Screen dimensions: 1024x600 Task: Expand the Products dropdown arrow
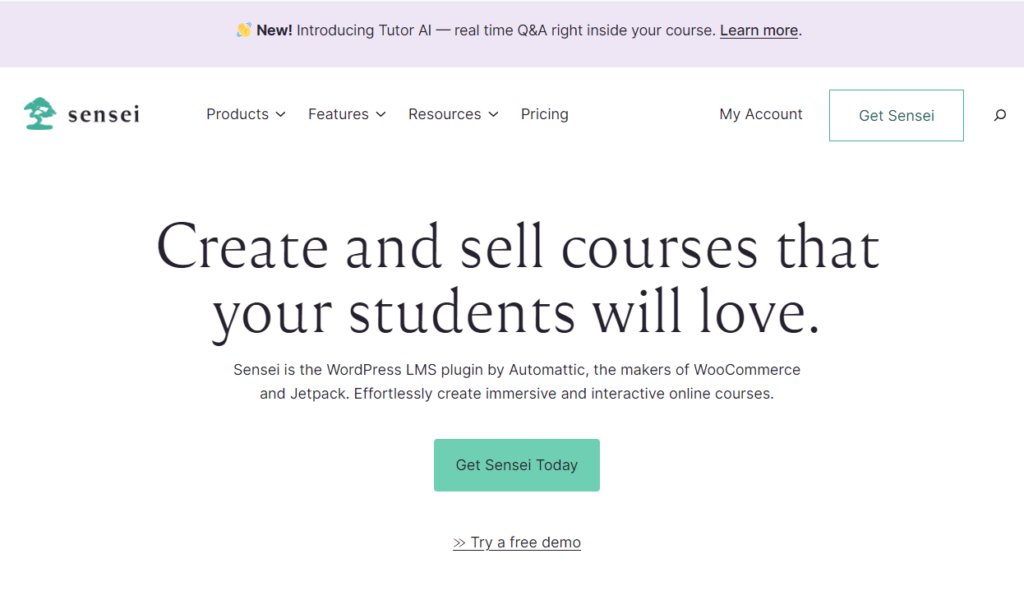pyautogui.click(x=281, y=115)
